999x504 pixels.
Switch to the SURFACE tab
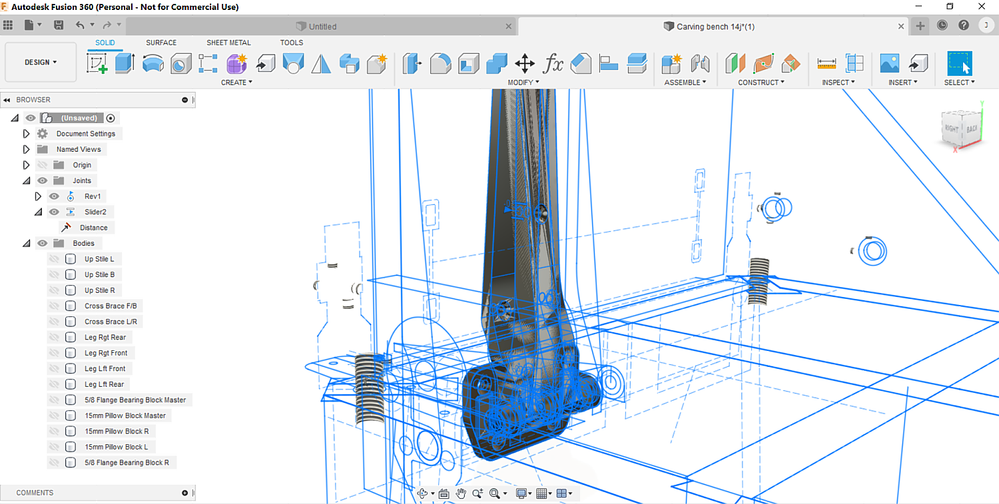click(x=161, y=43)
